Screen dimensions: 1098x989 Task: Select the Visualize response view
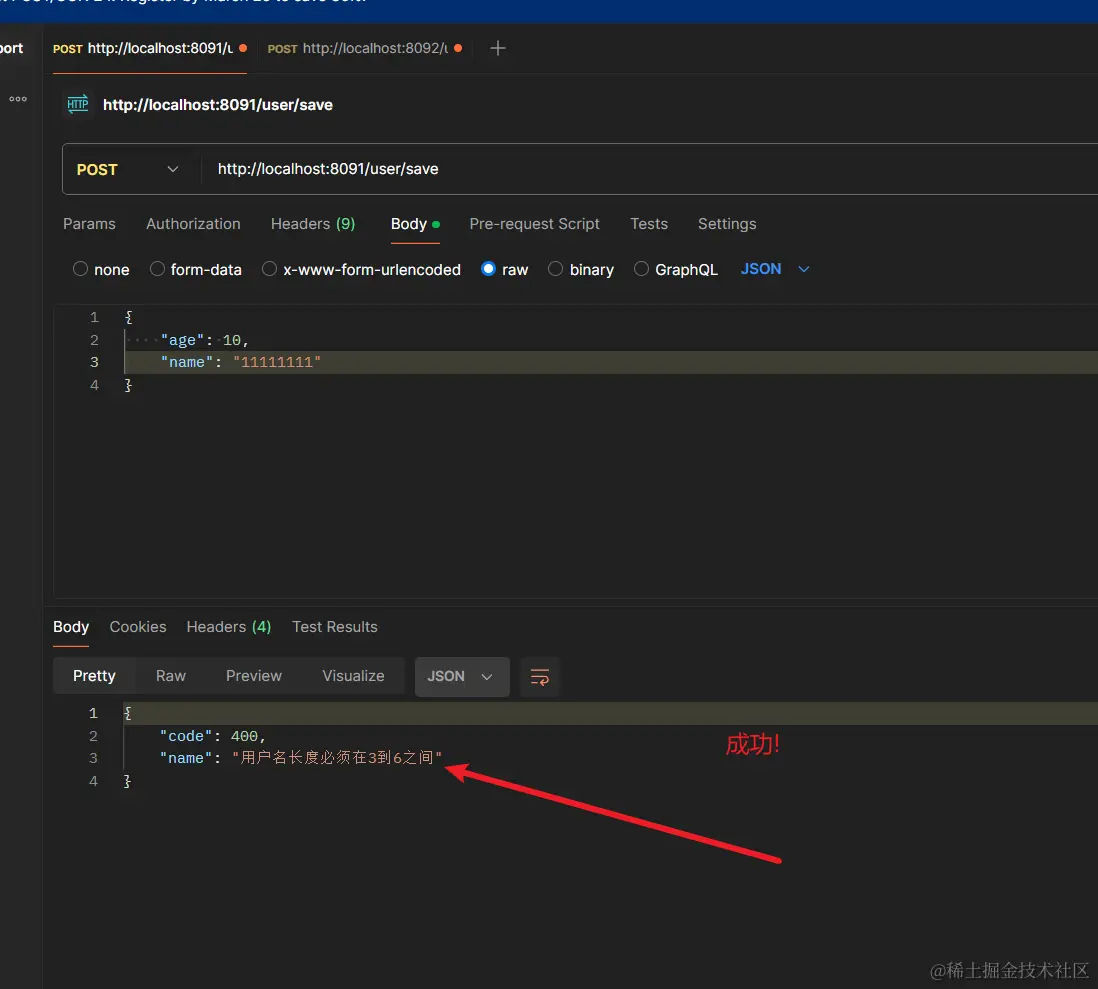click(354, 676)
